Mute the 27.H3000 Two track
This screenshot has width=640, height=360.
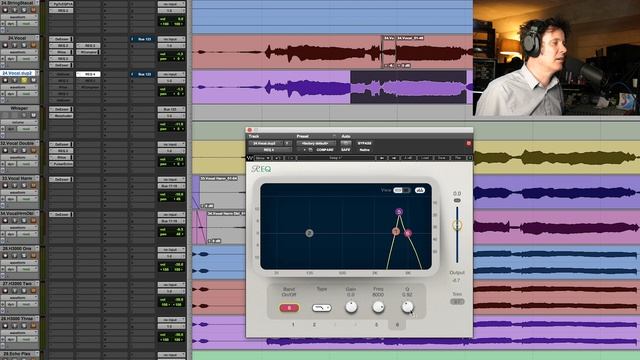click(x=33, y=291)
